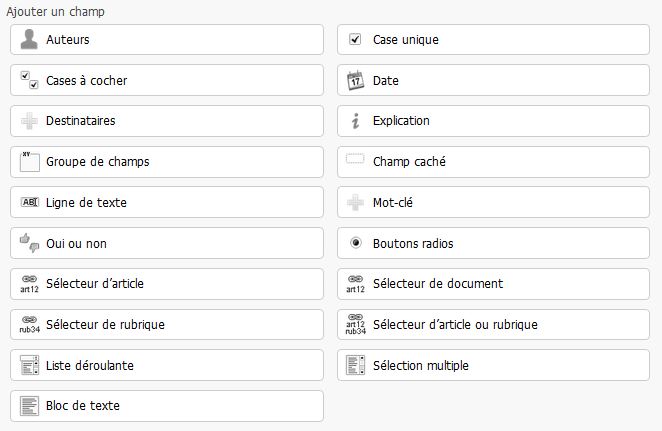Screen dimensions: 662x431
Task: Add a Sélection multiple field
Action: 493,365
